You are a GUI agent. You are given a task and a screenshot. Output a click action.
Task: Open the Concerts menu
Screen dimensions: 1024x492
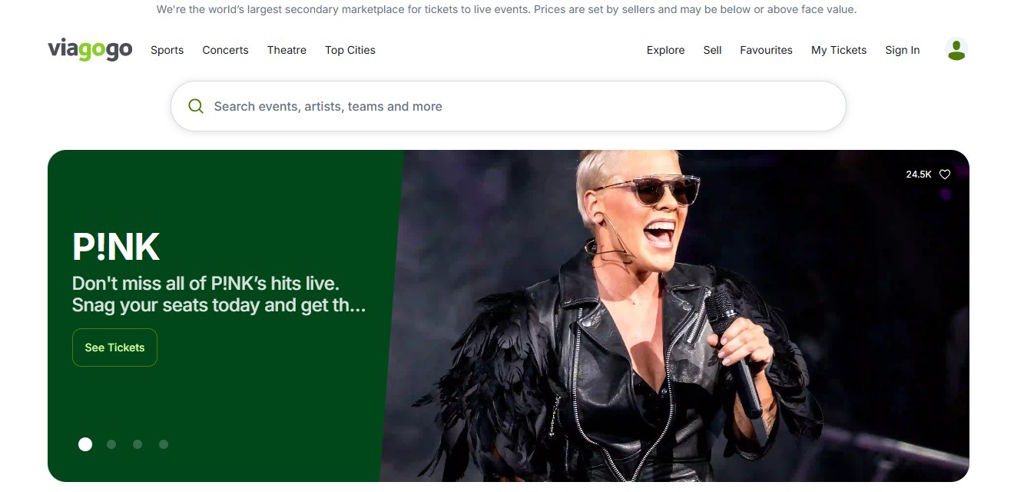pyautogui.click(x=225, y=50)
